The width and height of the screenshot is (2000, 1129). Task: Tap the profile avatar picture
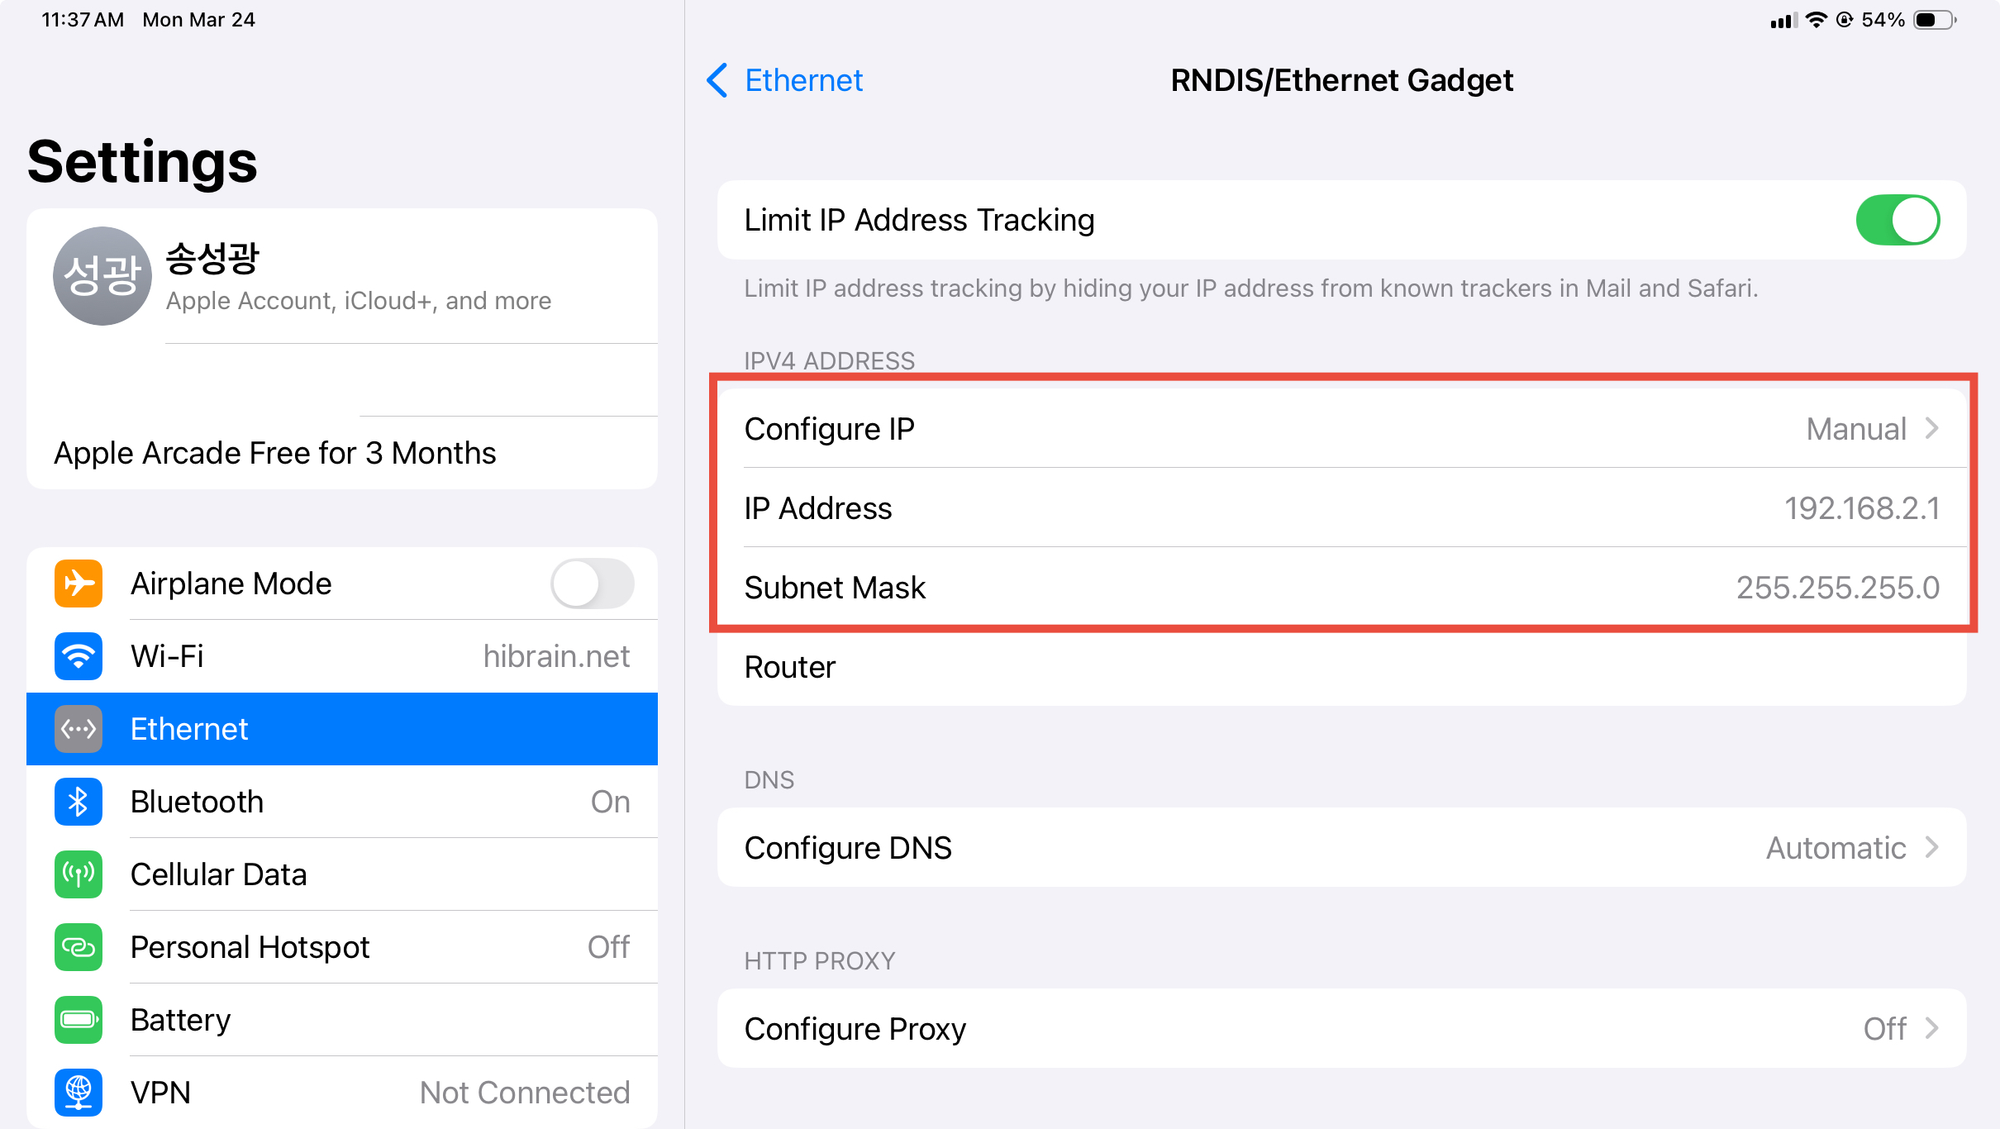click(x=102, y=276)
